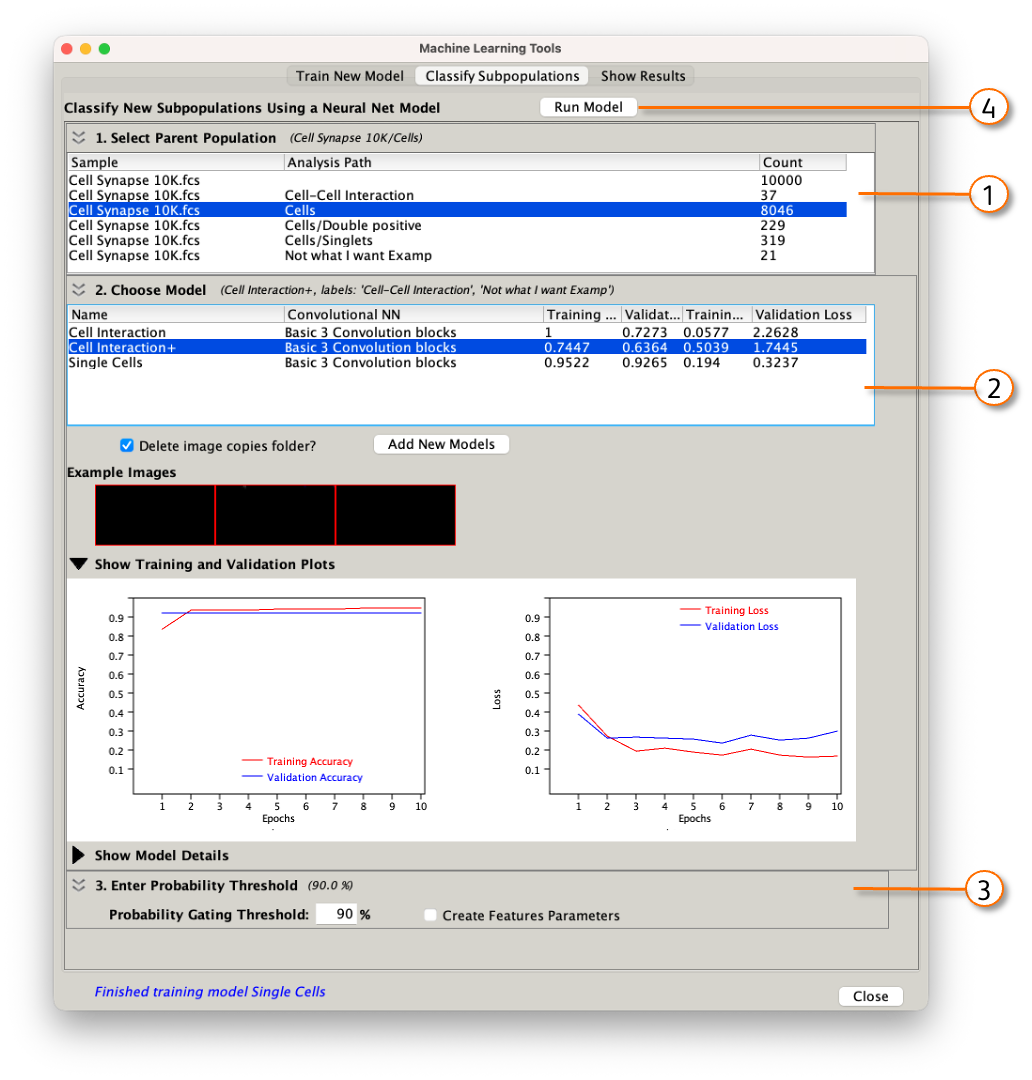Expand Show Model Details triangle
Viewport: 1032px width, 1080px height.
pos(78,855)
